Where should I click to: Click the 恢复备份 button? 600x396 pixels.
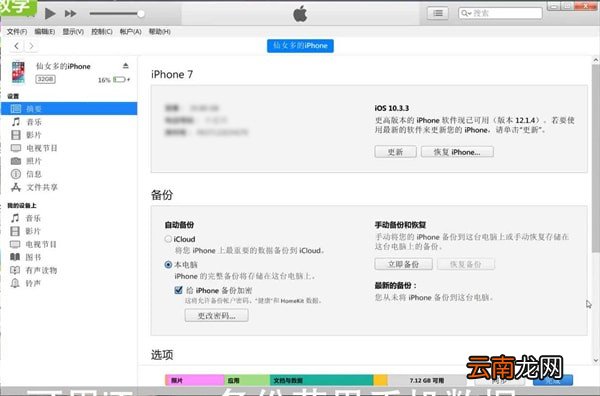[466, 264]
